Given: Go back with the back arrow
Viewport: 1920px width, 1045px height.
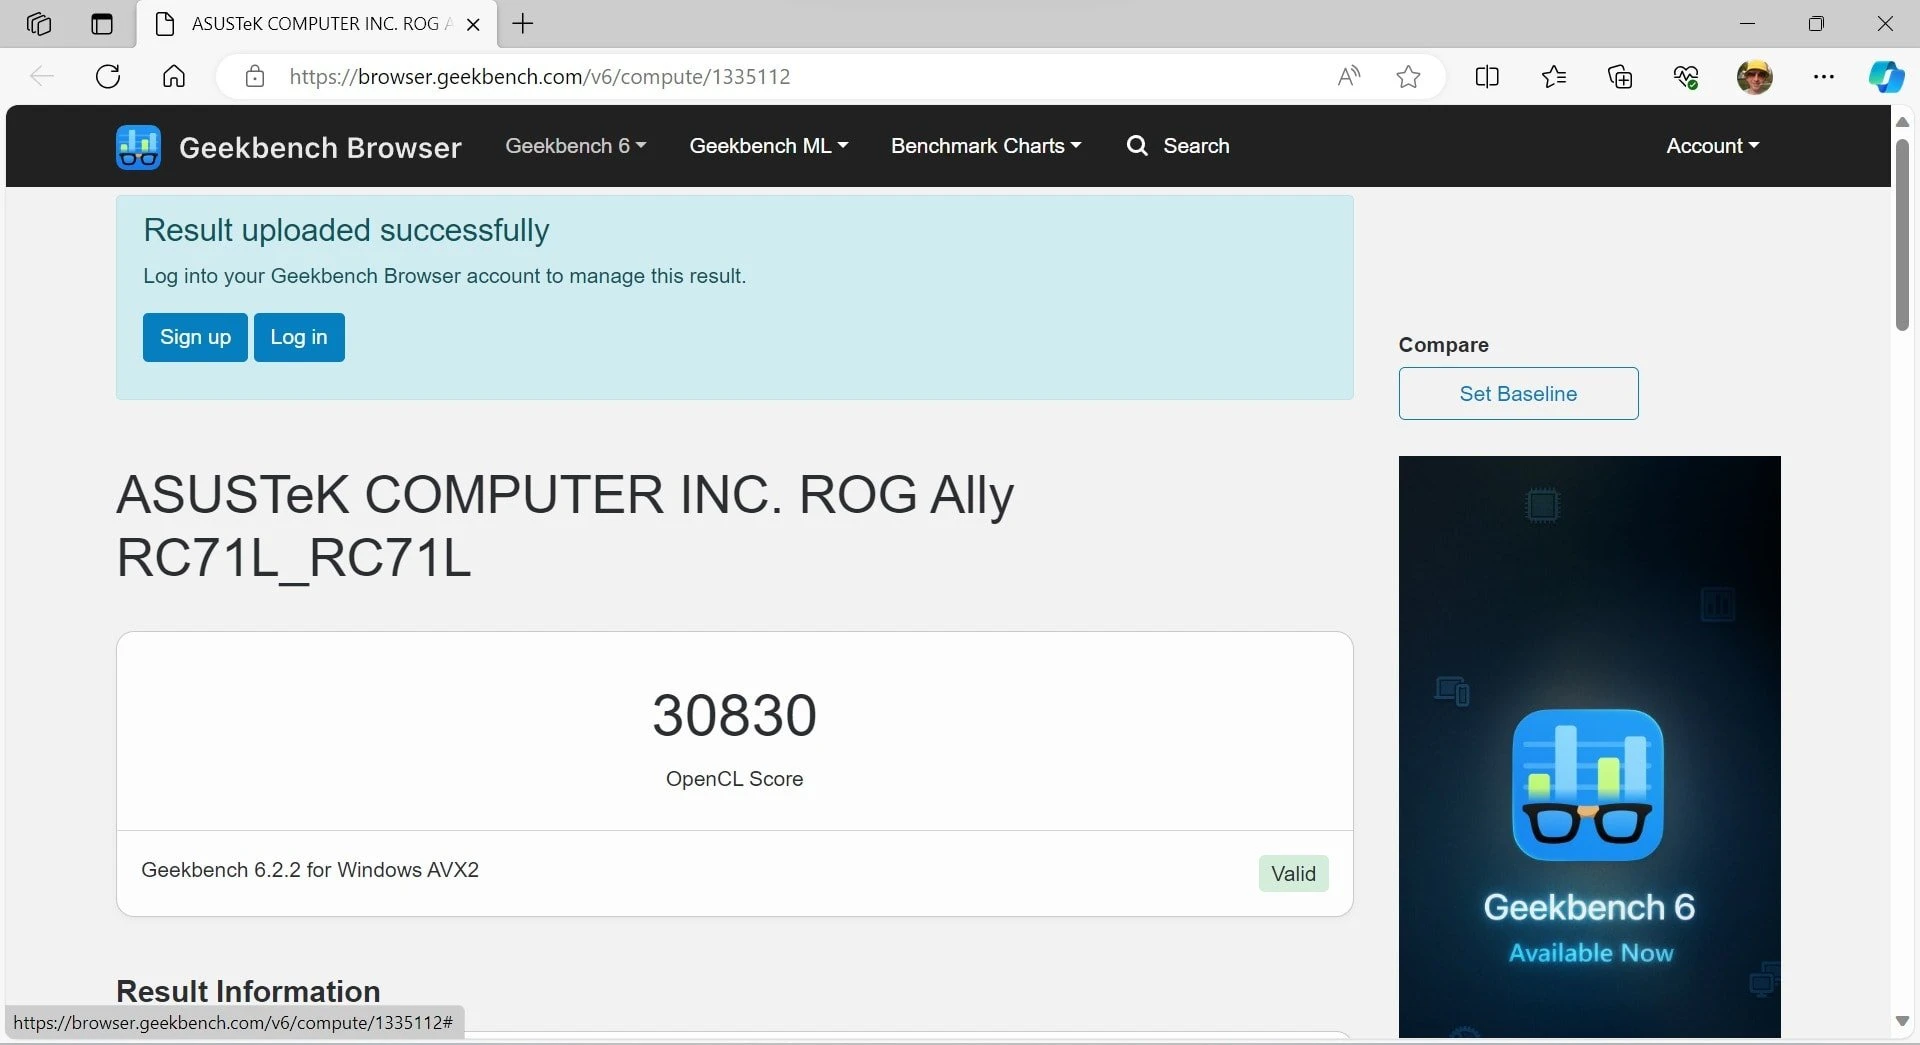Looking at the screenshot, I should [x=42, y=76].
